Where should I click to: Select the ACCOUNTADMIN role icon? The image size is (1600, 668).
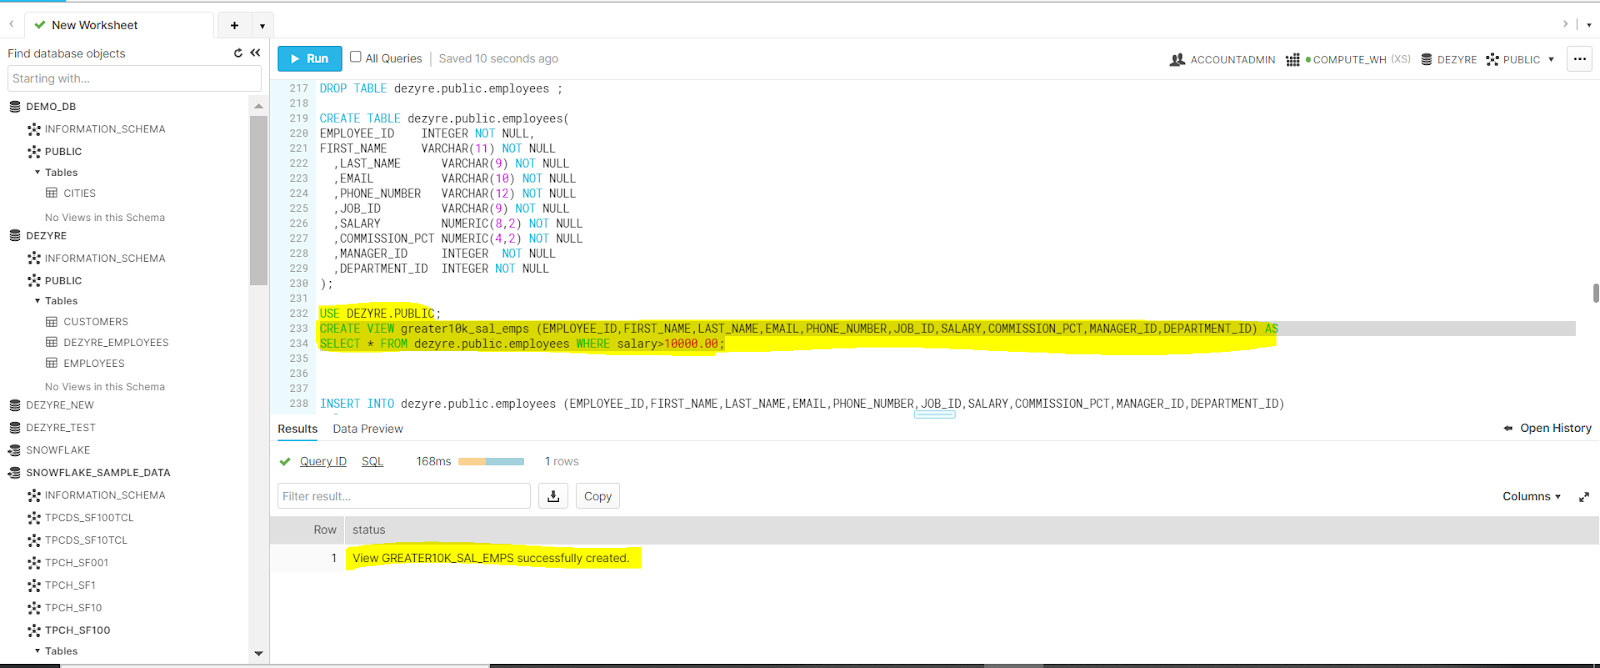(x=1178, y=60)
